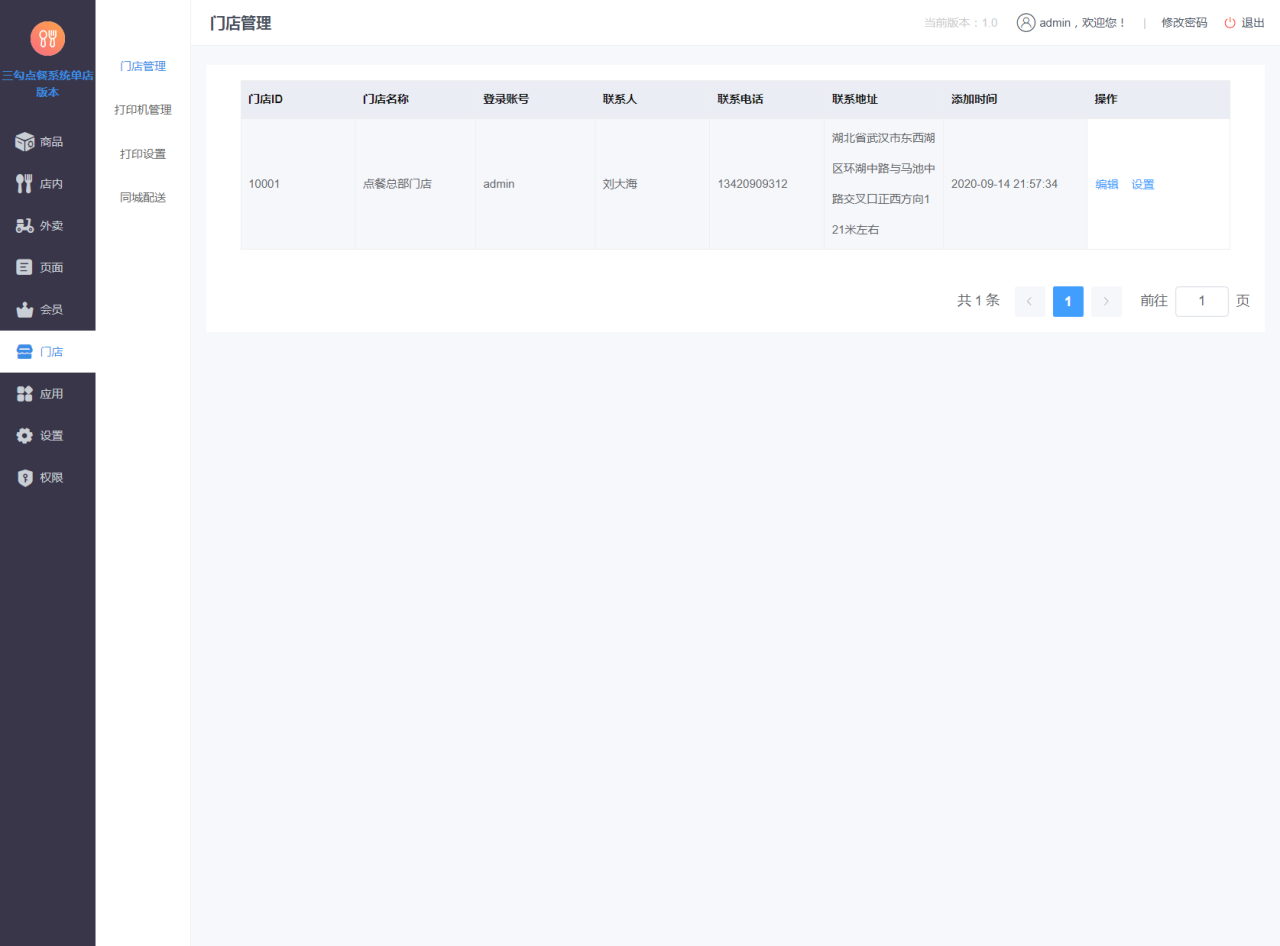Click the 退出 logout power icon

point(1230,23)
